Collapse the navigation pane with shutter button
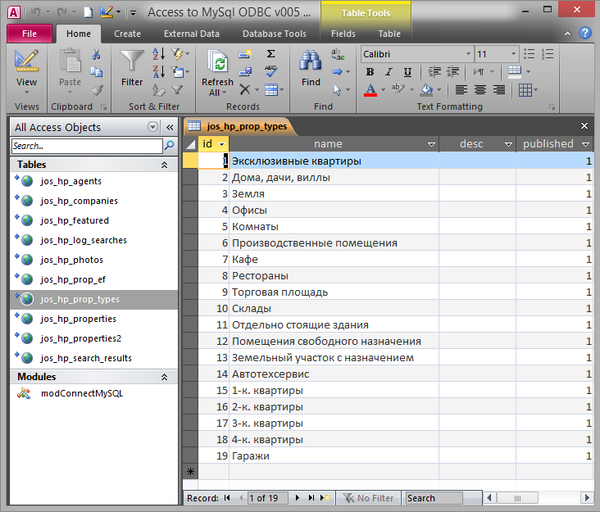 point(170,127)
